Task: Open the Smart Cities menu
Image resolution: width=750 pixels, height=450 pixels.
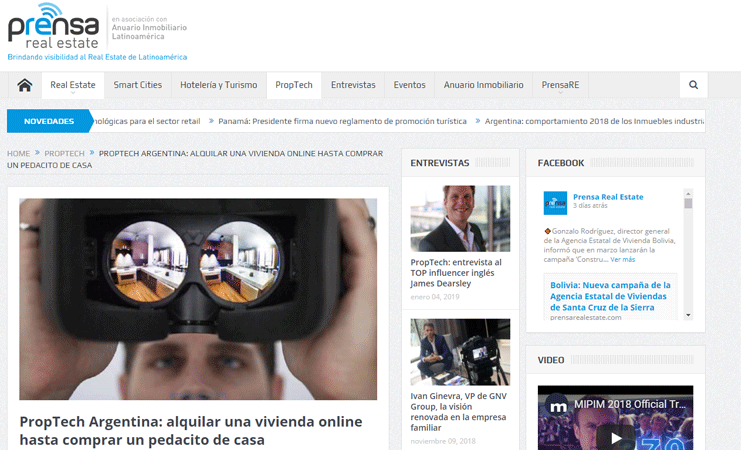Action: (138, 86)
